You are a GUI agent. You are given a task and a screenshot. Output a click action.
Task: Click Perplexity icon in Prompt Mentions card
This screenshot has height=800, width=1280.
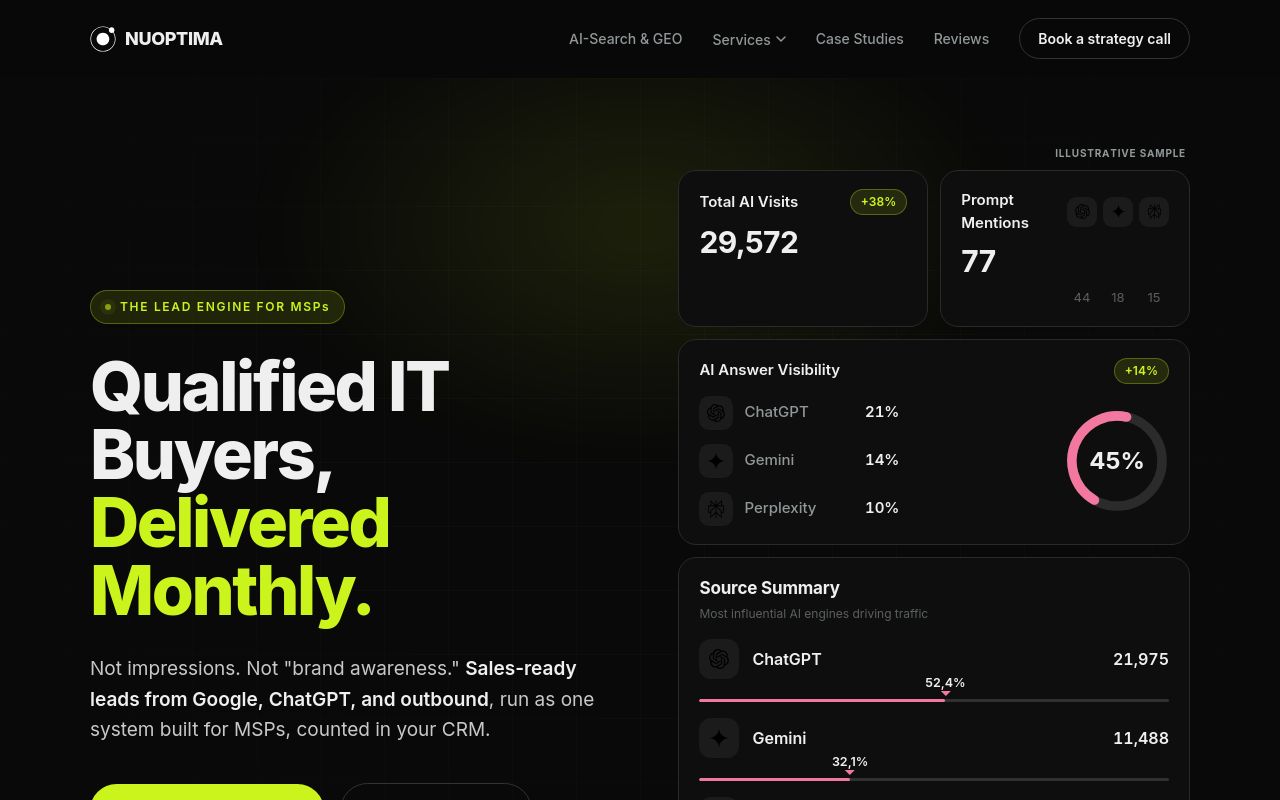[x=1154, y=212]
